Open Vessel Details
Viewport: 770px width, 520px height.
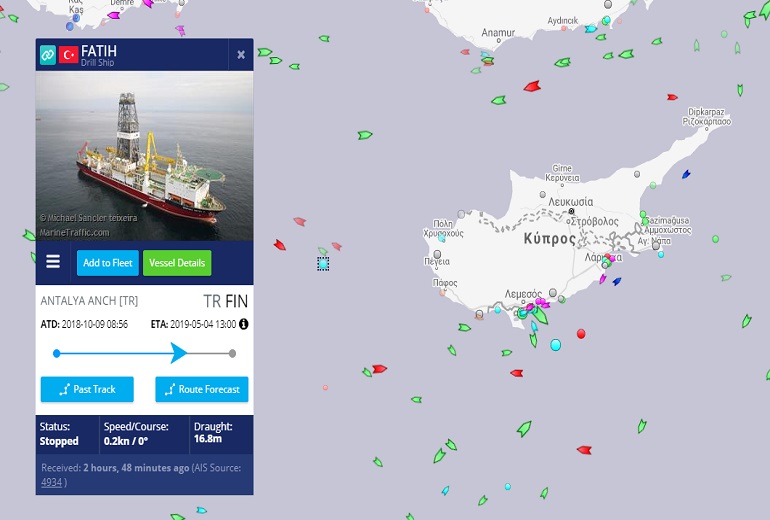pos(177,263)
